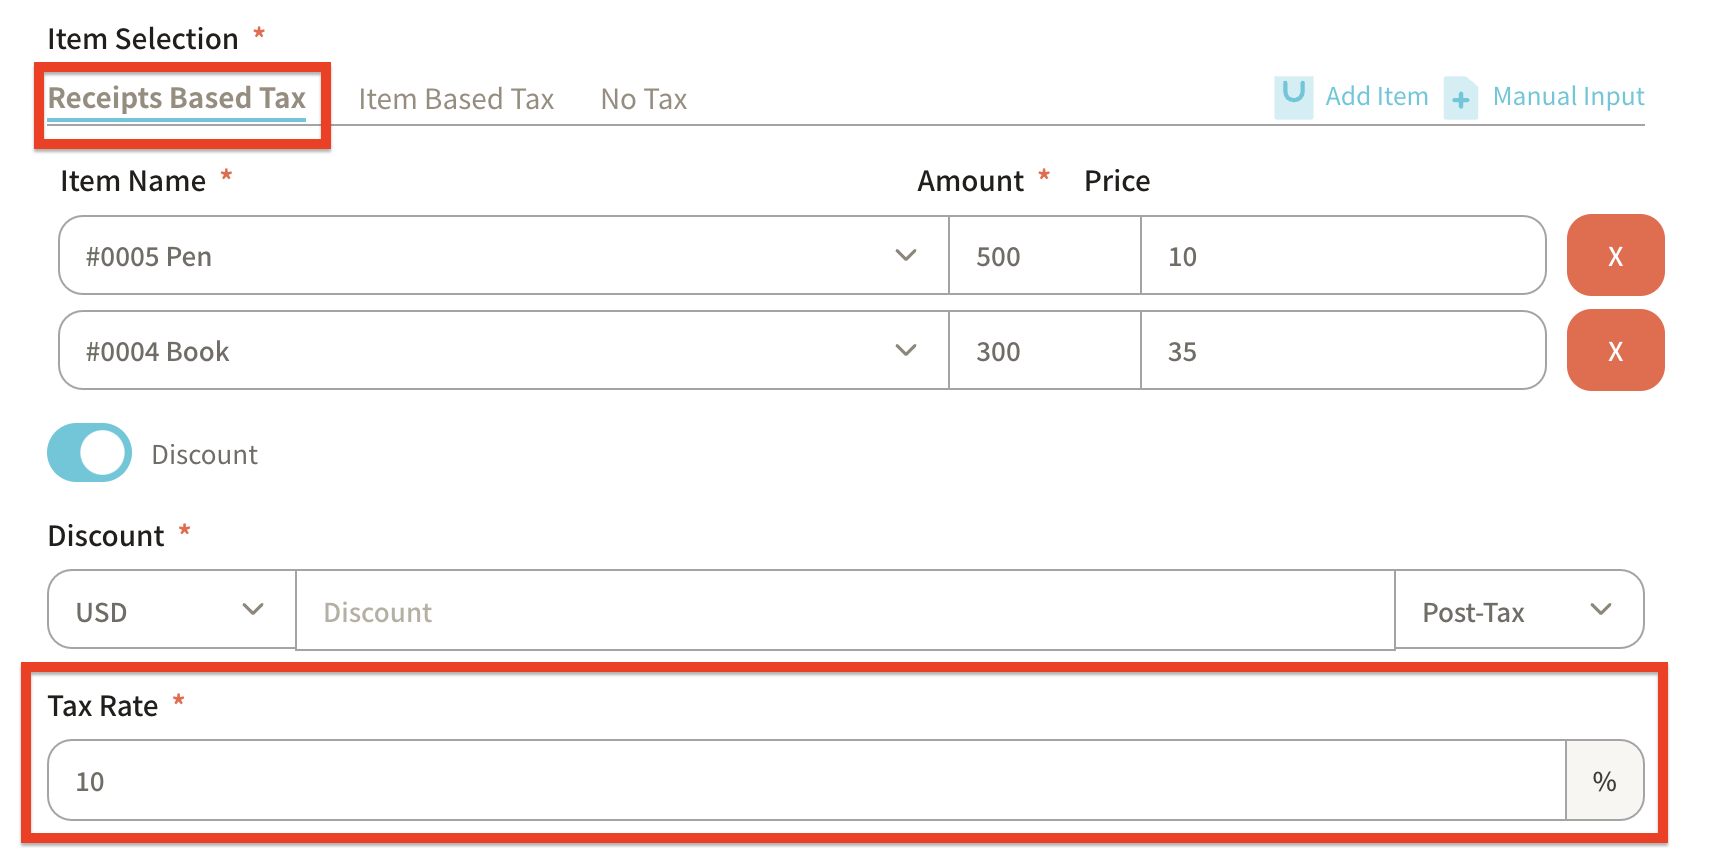
Task: Switch to the No Tax tab
Action: tap(644, 99)
